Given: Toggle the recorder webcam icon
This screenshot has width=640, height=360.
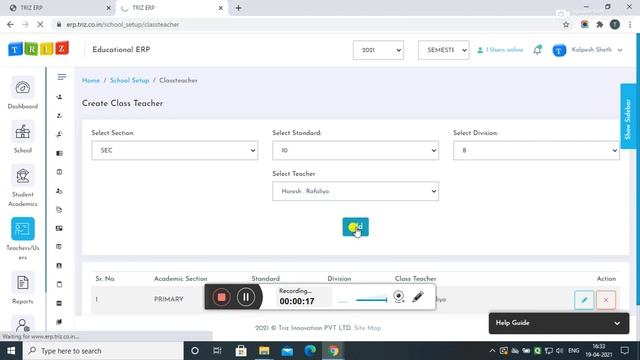Looking at the screenshot, I should pos(399,297).
